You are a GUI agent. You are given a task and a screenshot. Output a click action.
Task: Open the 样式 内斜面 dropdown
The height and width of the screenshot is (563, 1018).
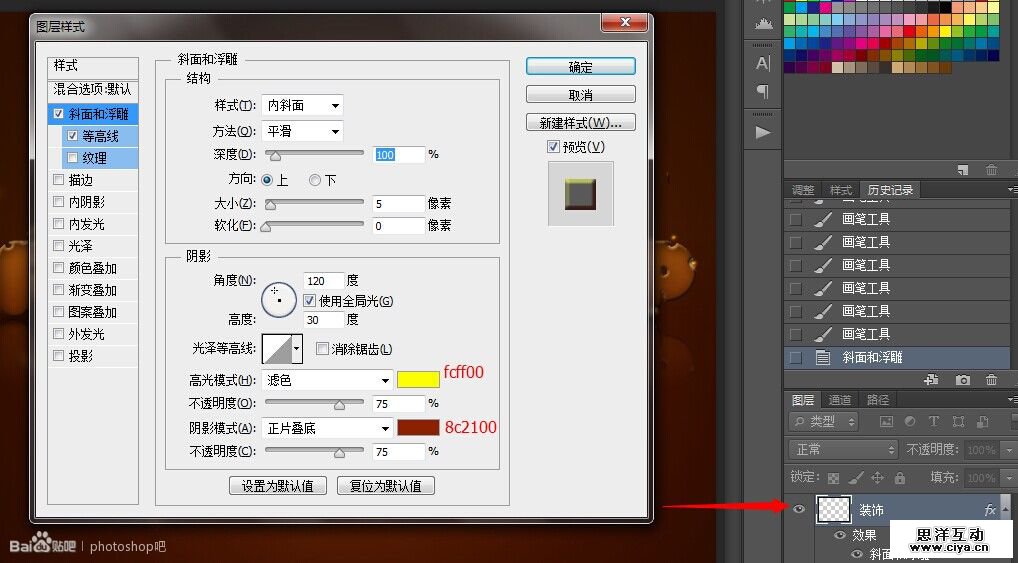click(302, 105)
